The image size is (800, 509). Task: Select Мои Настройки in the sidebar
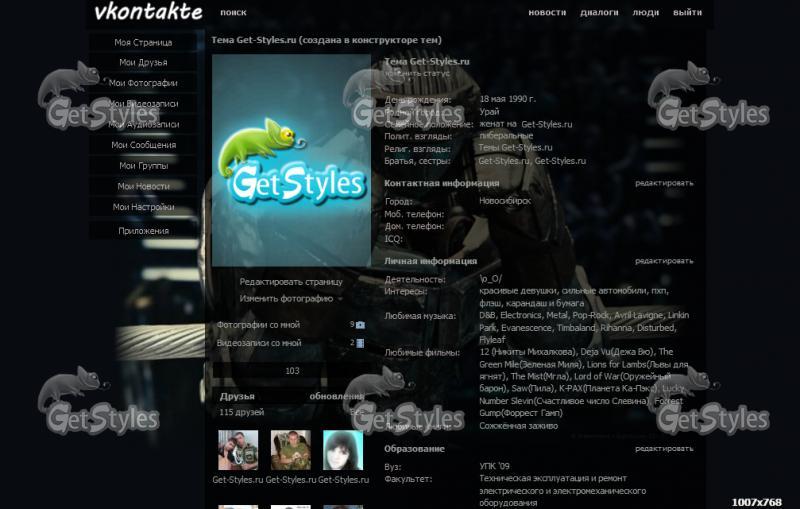tap(143, 207)
